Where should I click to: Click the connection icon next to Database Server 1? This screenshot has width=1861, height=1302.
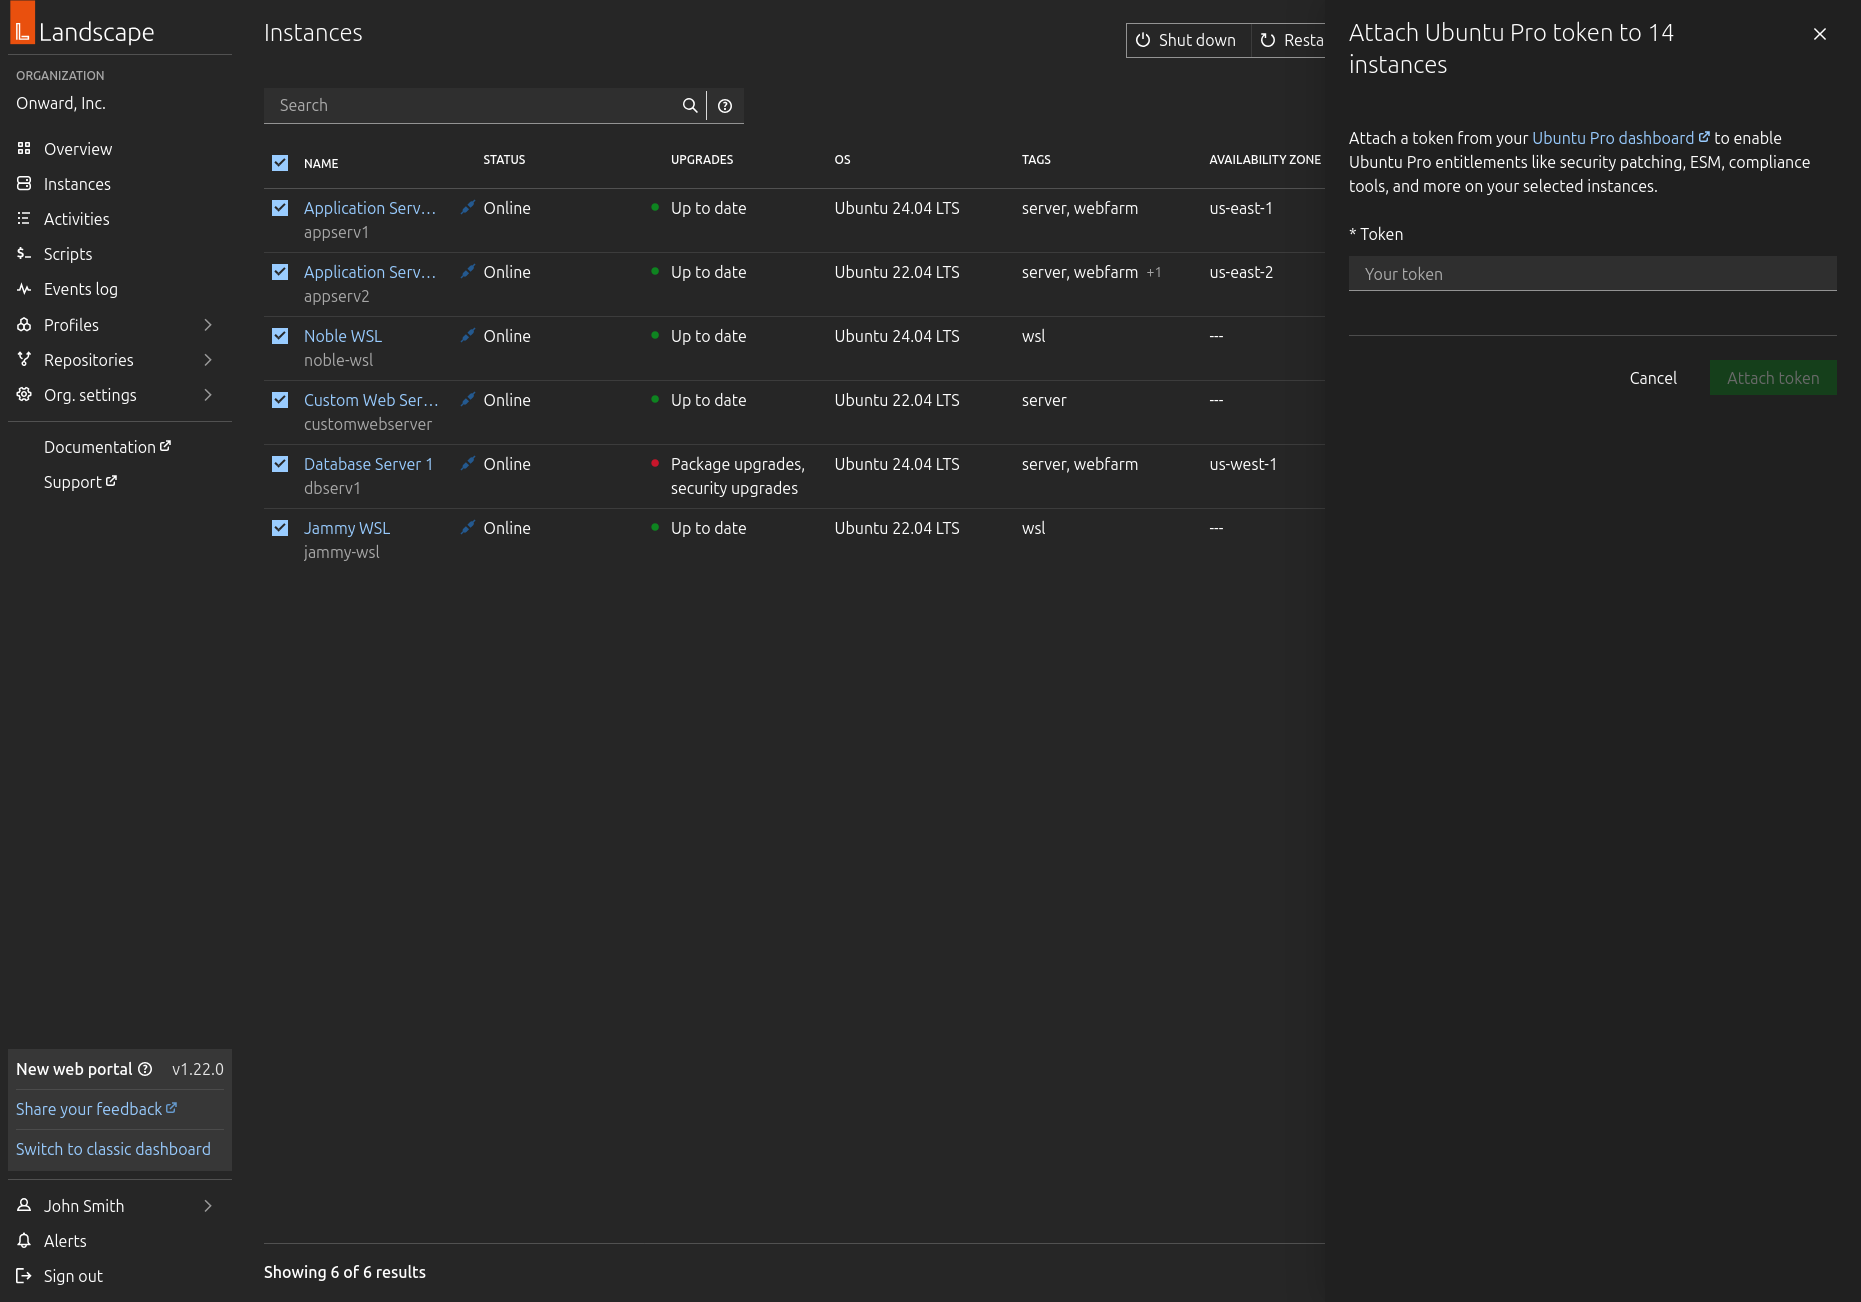click(467, 464)
